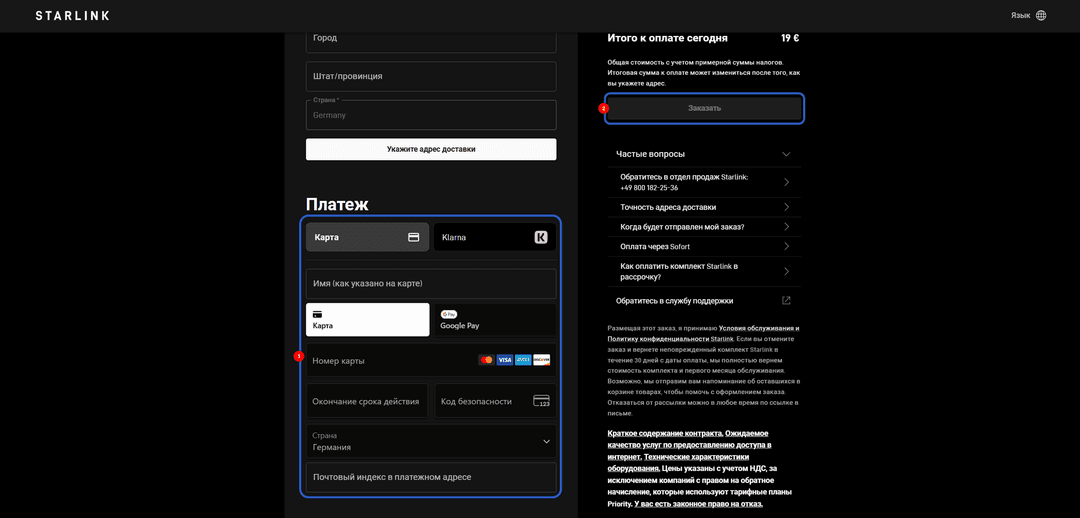Click the Почтовый индекс в платежном адресе field

coord(431,477)
